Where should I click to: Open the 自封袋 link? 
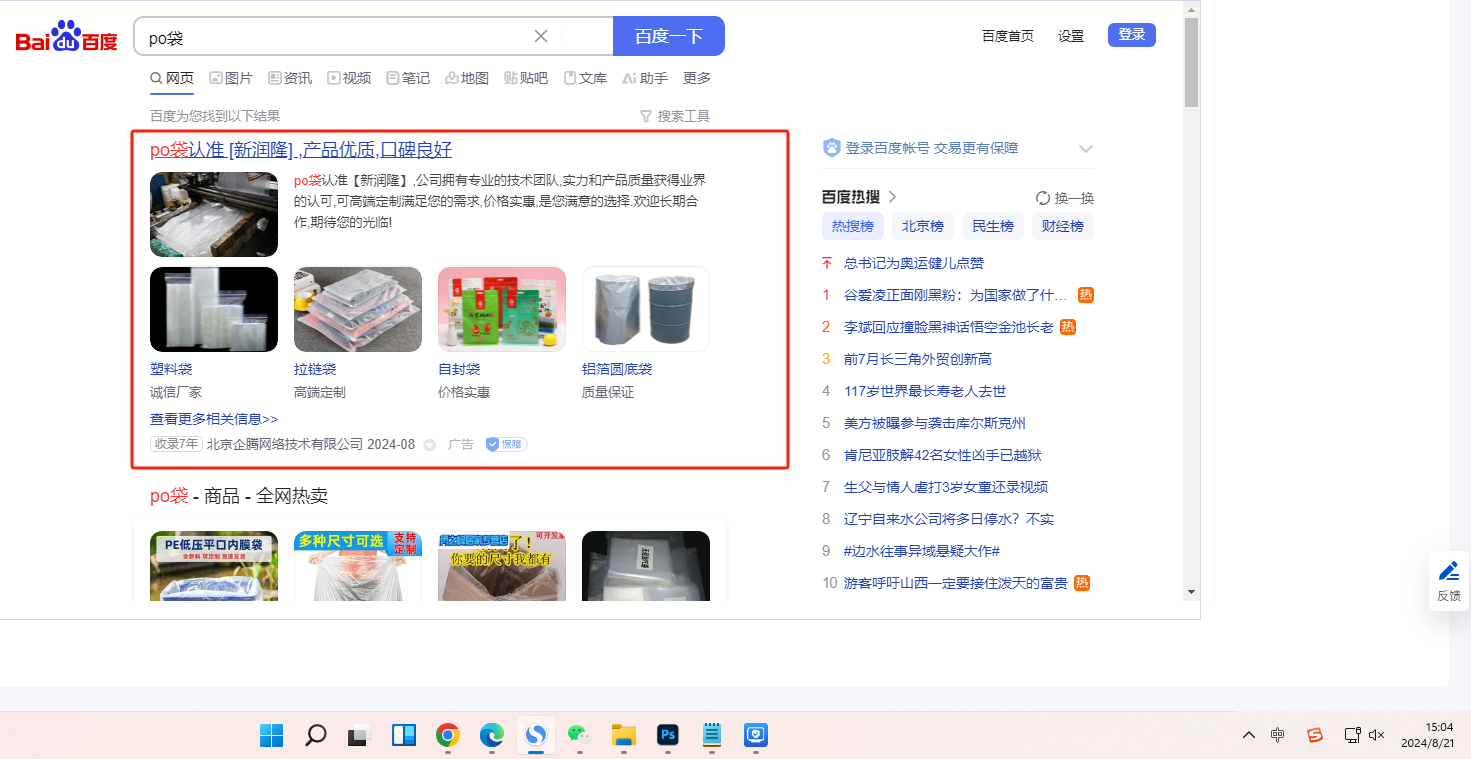(x=459, y=369)
